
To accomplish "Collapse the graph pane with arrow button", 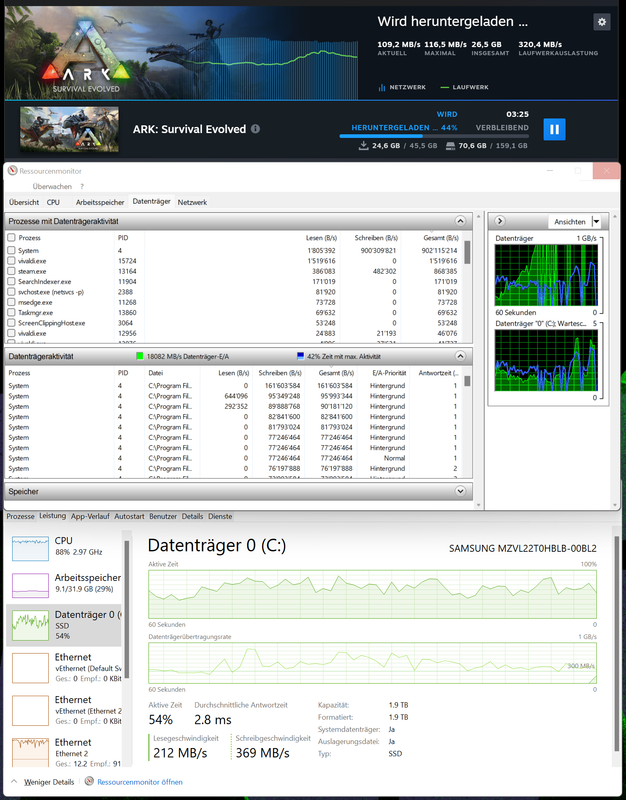I will click(500, 221).
